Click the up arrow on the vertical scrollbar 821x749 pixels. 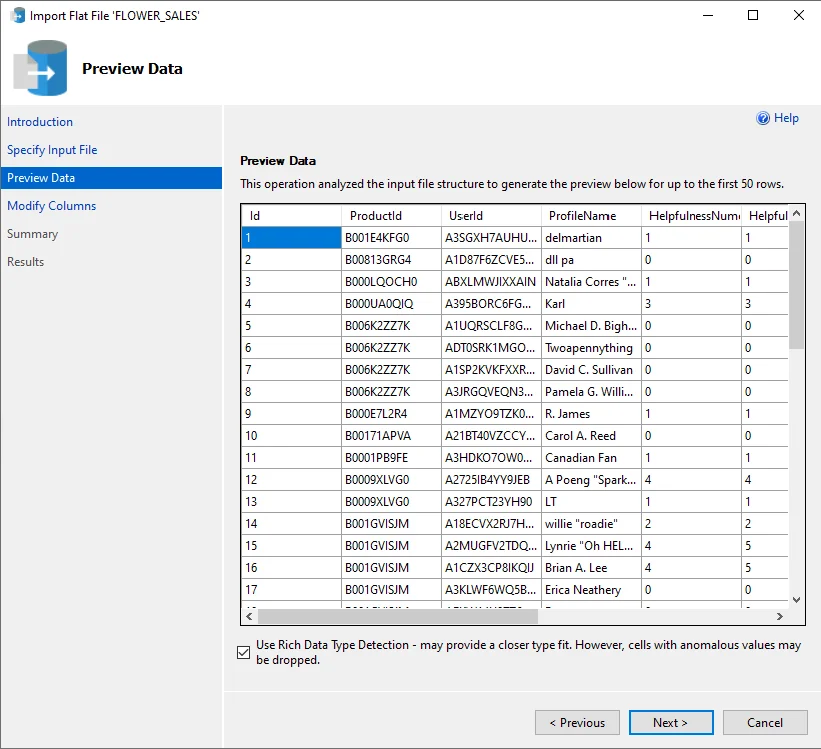point(796,213)
